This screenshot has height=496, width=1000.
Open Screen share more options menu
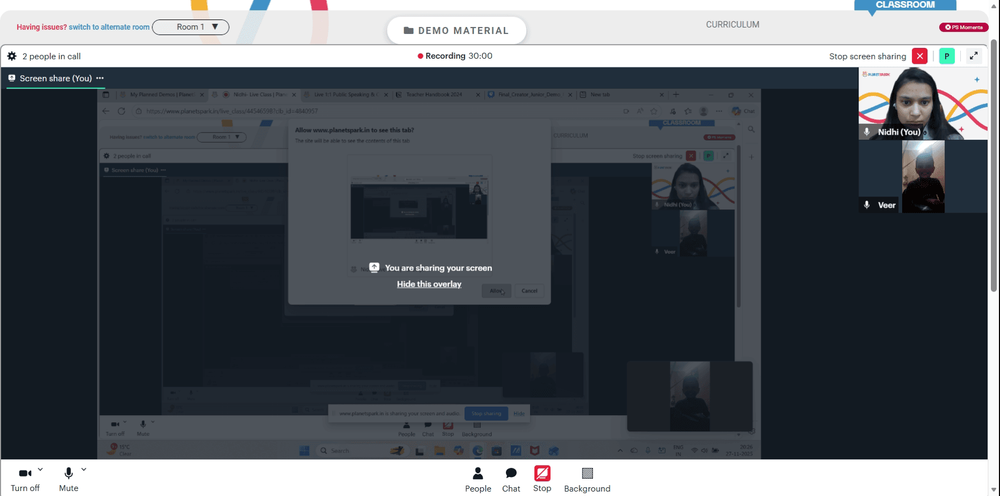100,78
